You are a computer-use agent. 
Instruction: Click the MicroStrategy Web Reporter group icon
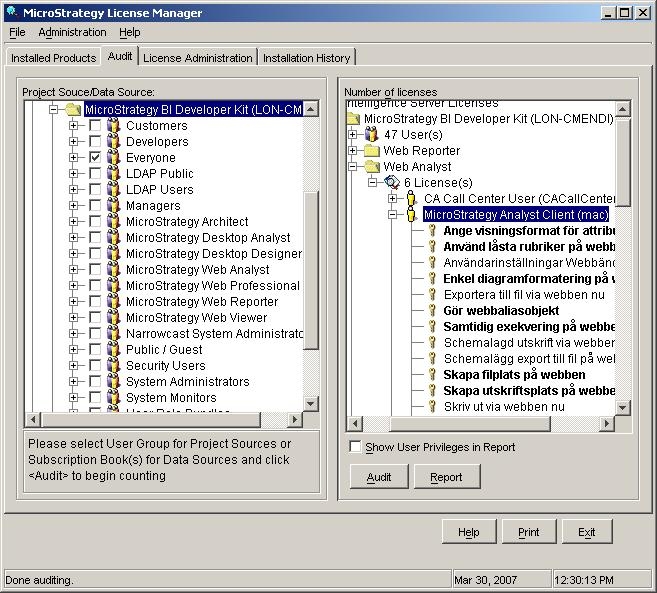click(113, 301)
